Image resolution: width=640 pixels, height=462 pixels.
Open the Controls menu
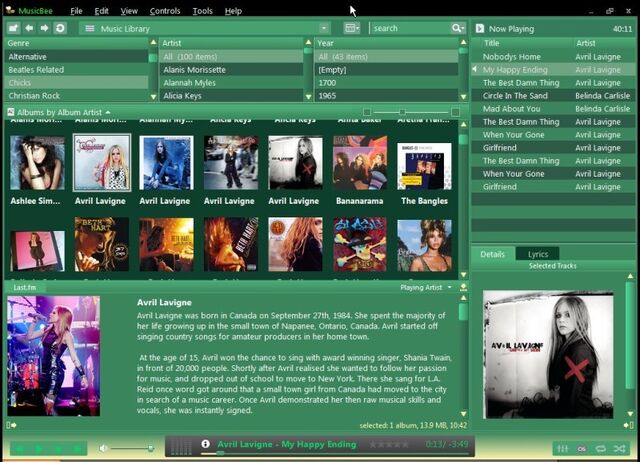tap(165, 11)
